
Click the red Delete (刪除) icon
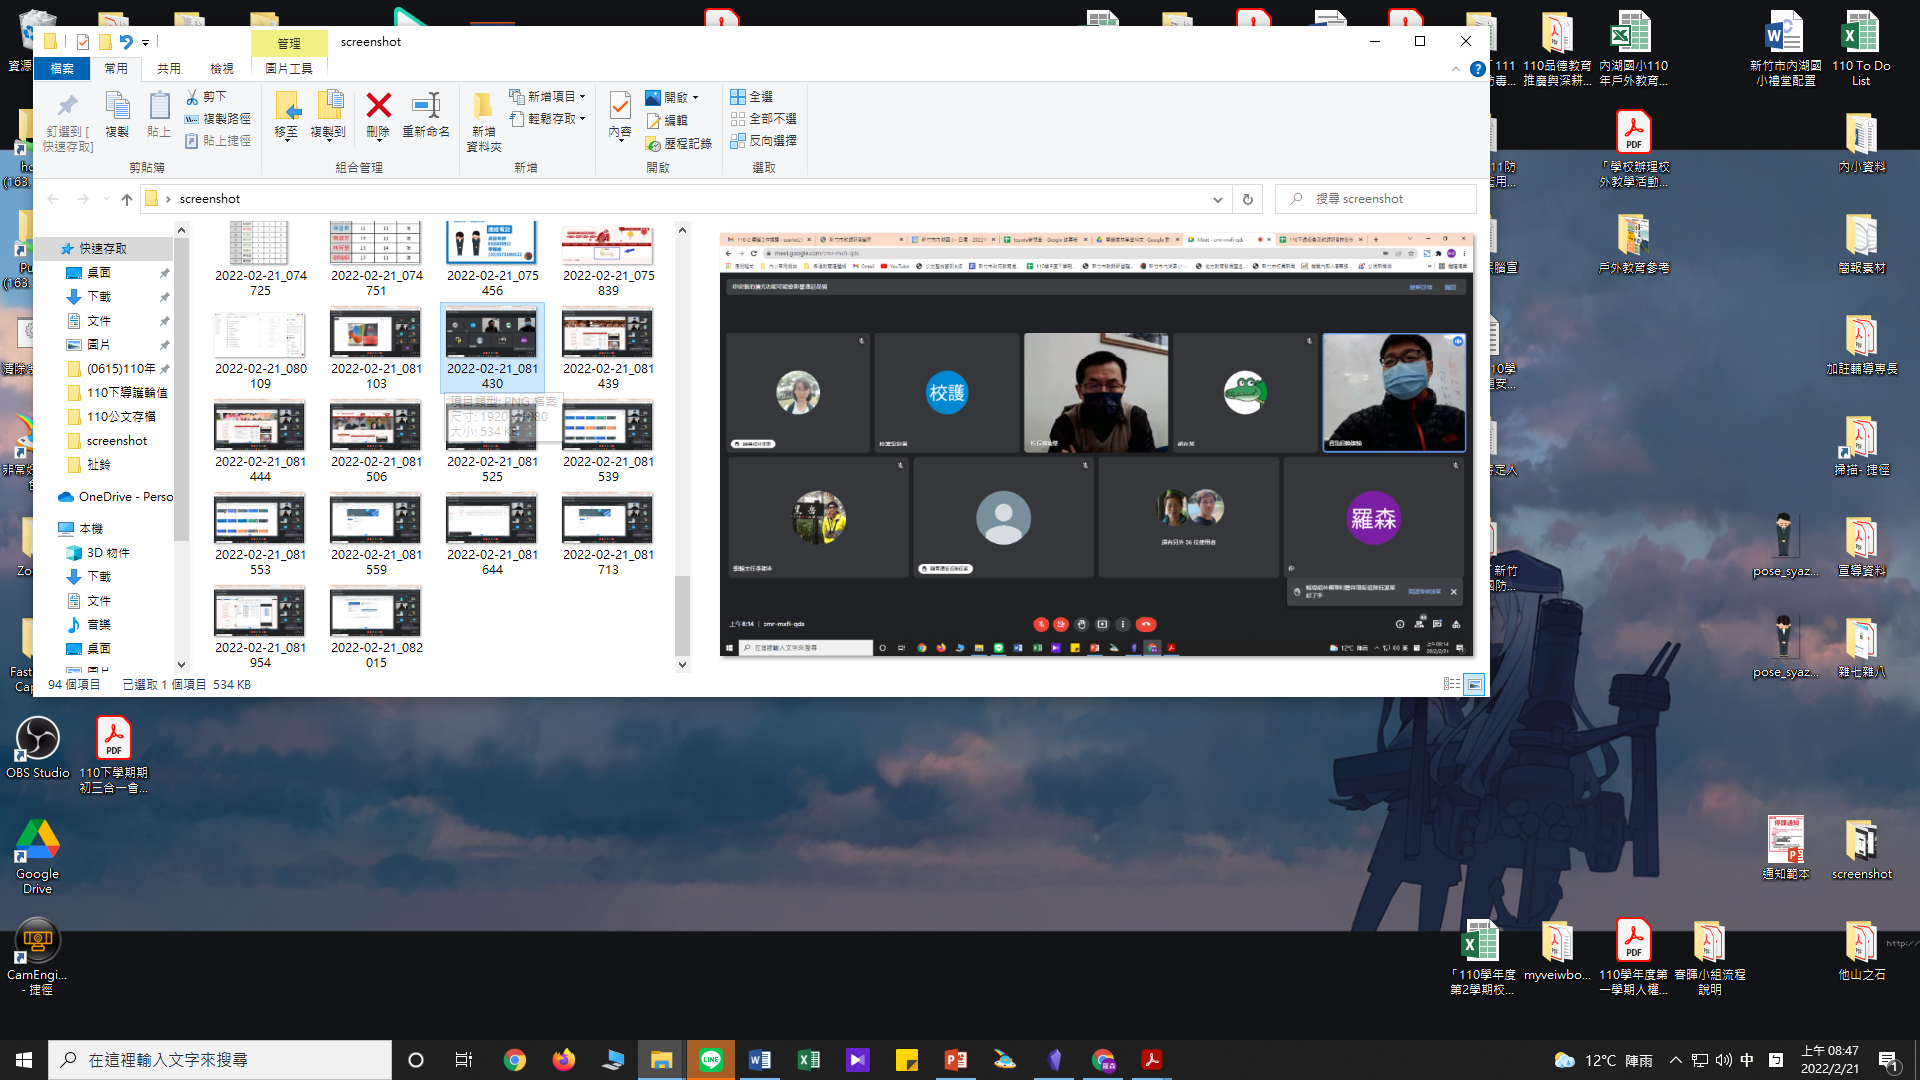click(378, 106)
